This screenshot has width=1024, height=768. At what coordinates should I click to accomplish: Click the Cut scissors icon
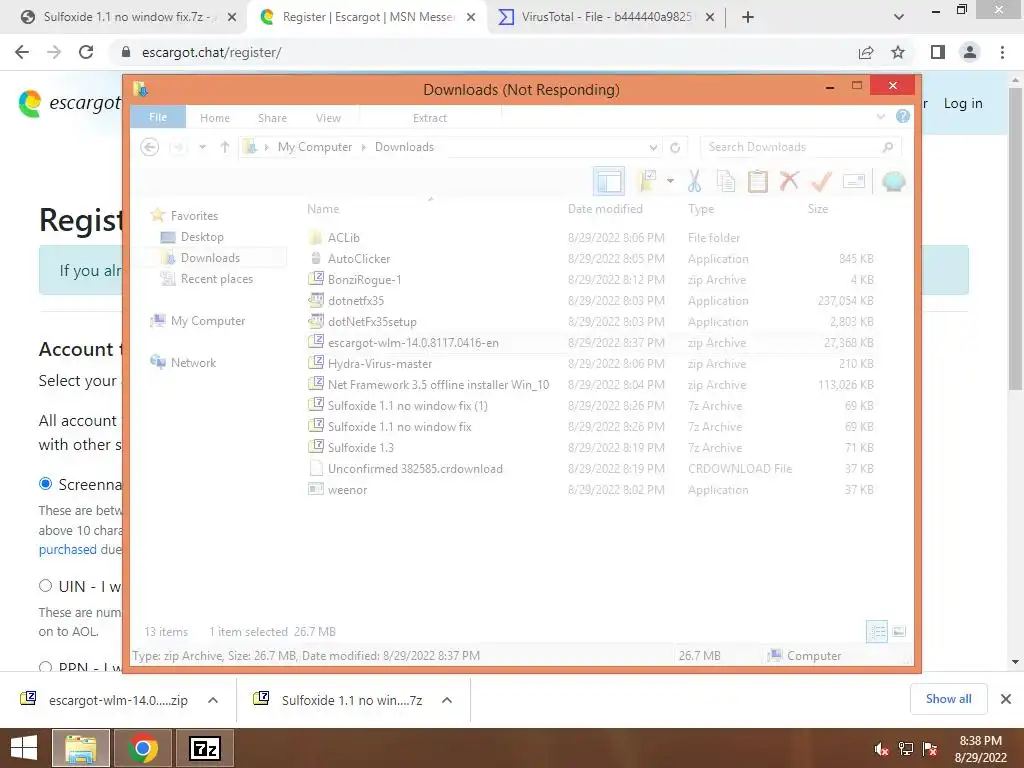694,181
